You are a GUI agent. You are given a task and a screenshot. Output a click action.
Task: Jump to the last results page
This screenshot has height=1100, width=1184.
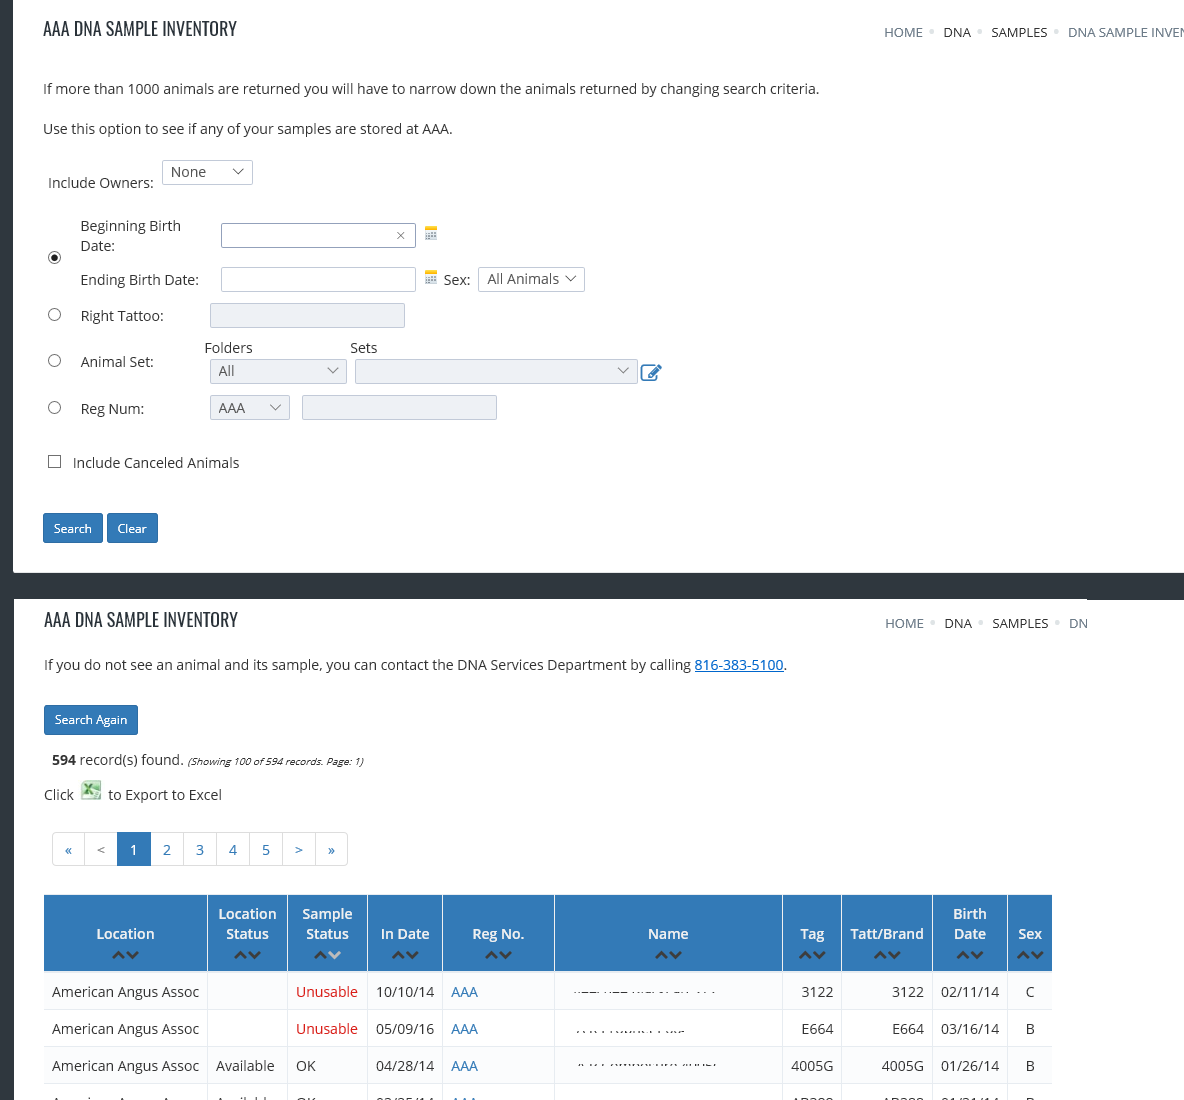coord(331,849)
